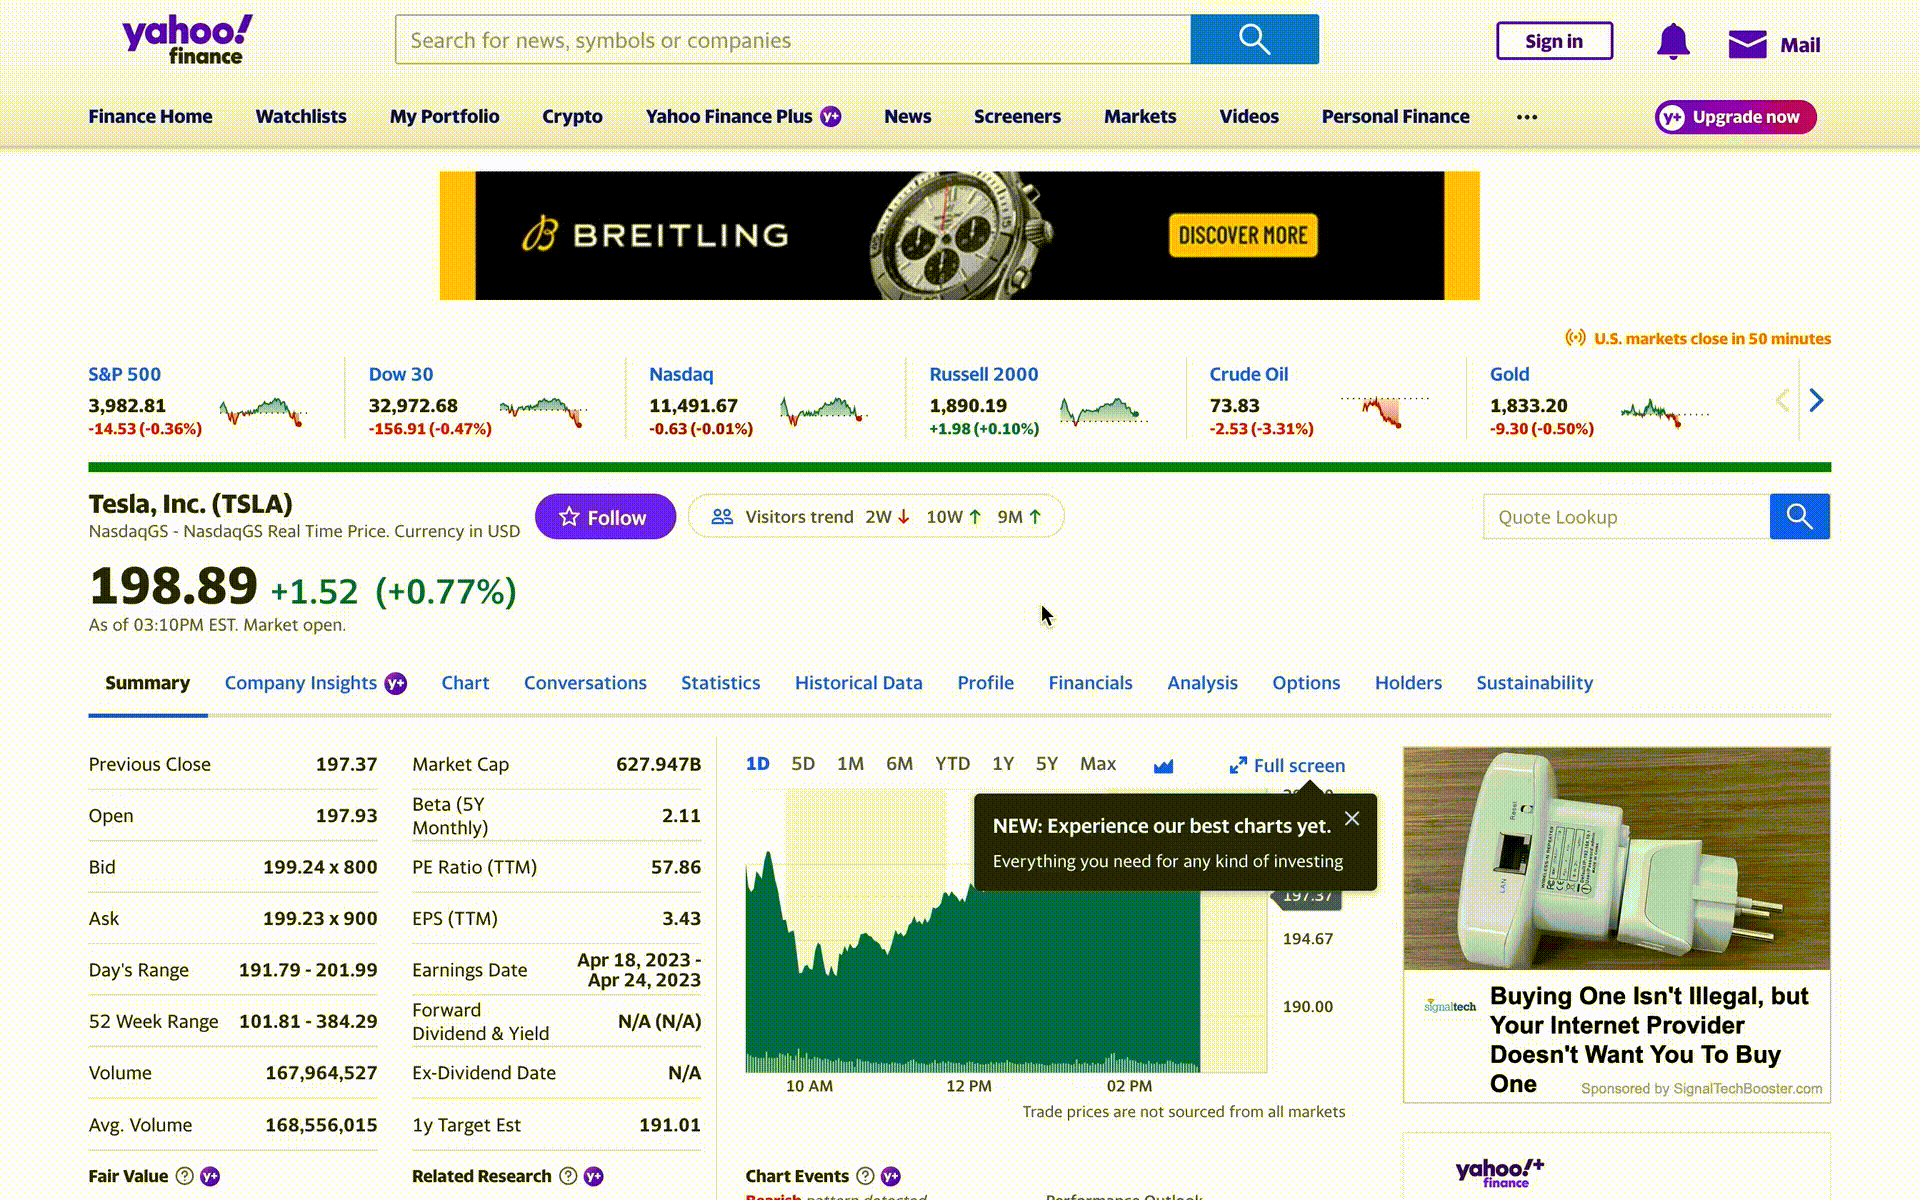Select the YTD chart range
Viewport: 1920px width, 1200px height.
coord(953,764)
